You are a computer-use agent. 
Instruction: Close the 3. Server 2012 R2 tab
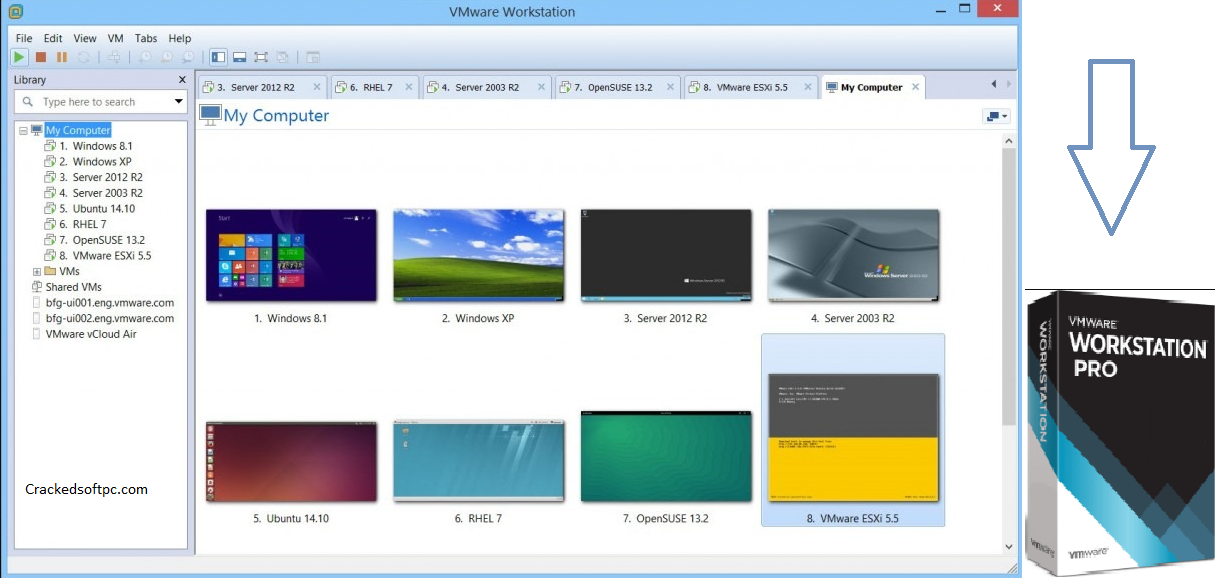tap(316, 87)
